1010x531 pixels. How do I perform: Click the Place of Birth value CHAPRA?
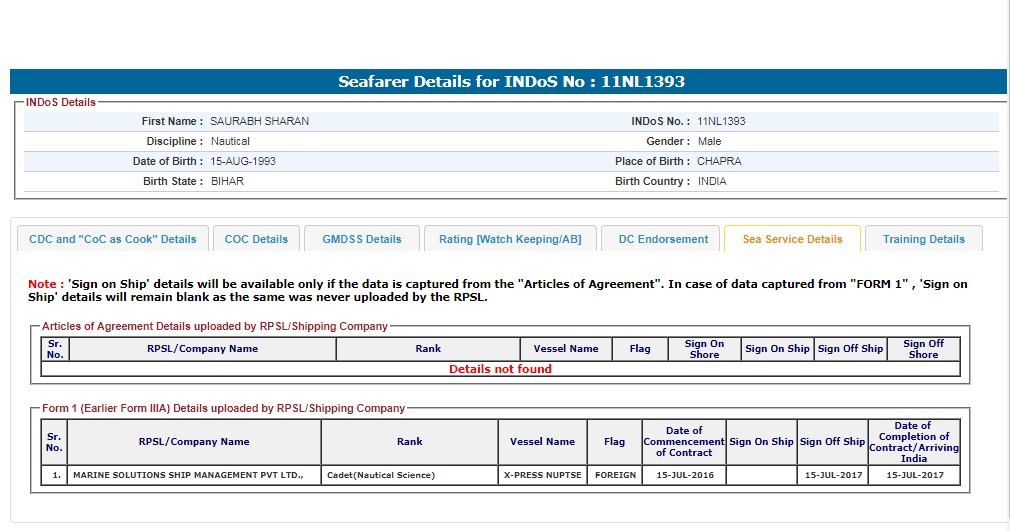719,161
